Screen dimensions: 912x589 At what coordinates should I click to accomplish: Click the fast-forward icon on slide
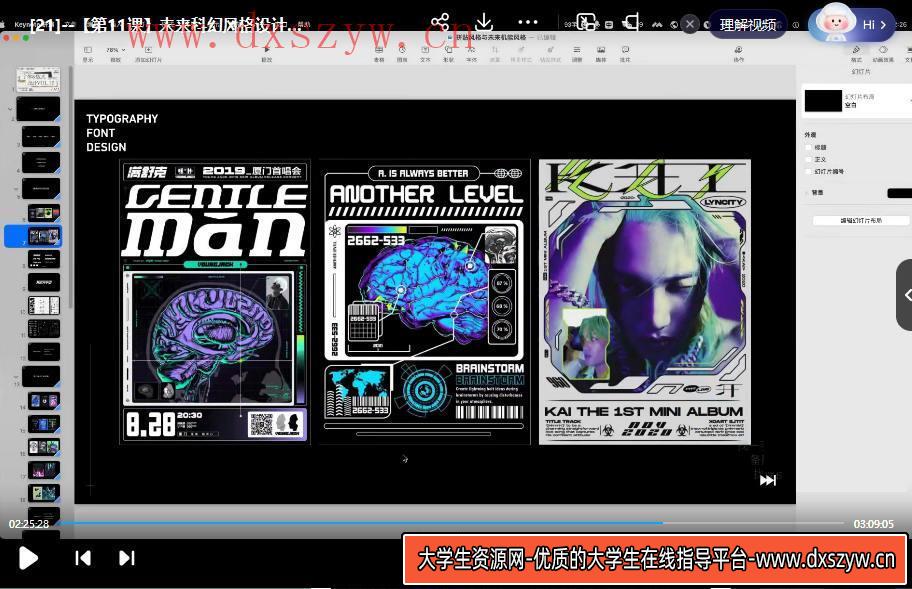coord(768,480)
